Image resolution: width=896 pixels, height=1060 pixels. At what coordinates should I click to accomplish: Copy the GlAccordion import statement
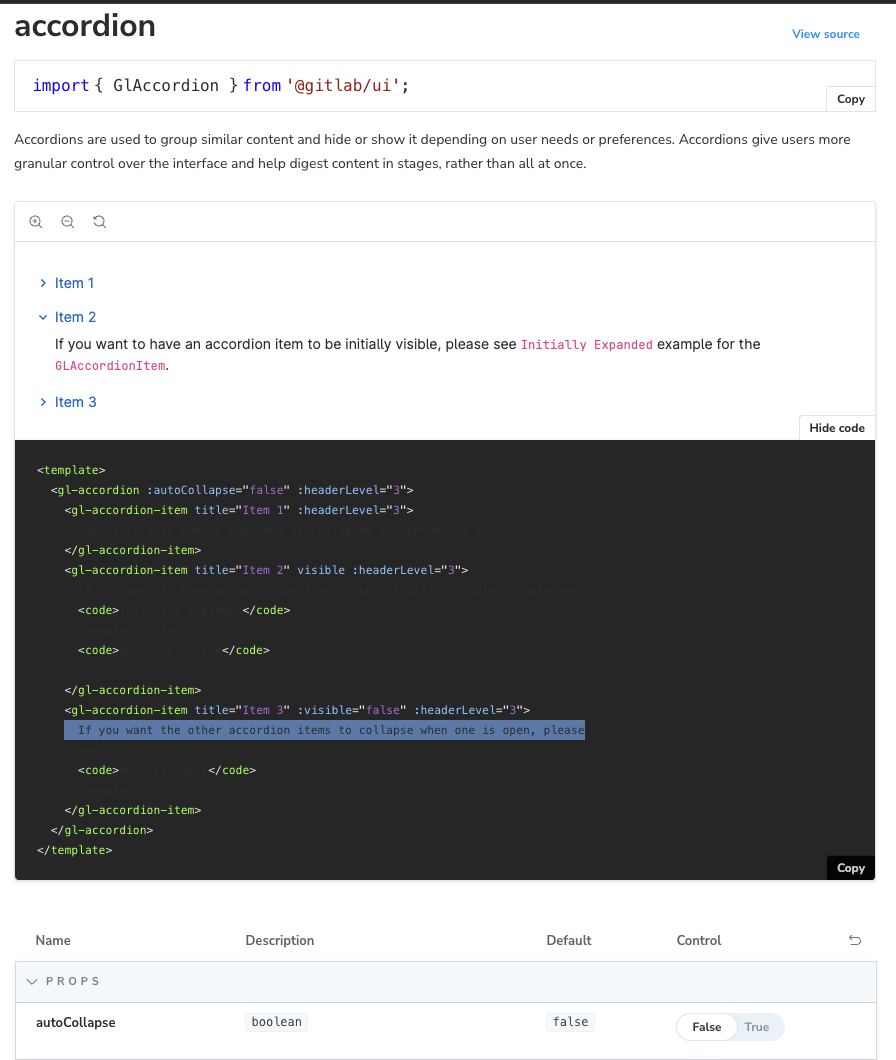tap(850, 99)
